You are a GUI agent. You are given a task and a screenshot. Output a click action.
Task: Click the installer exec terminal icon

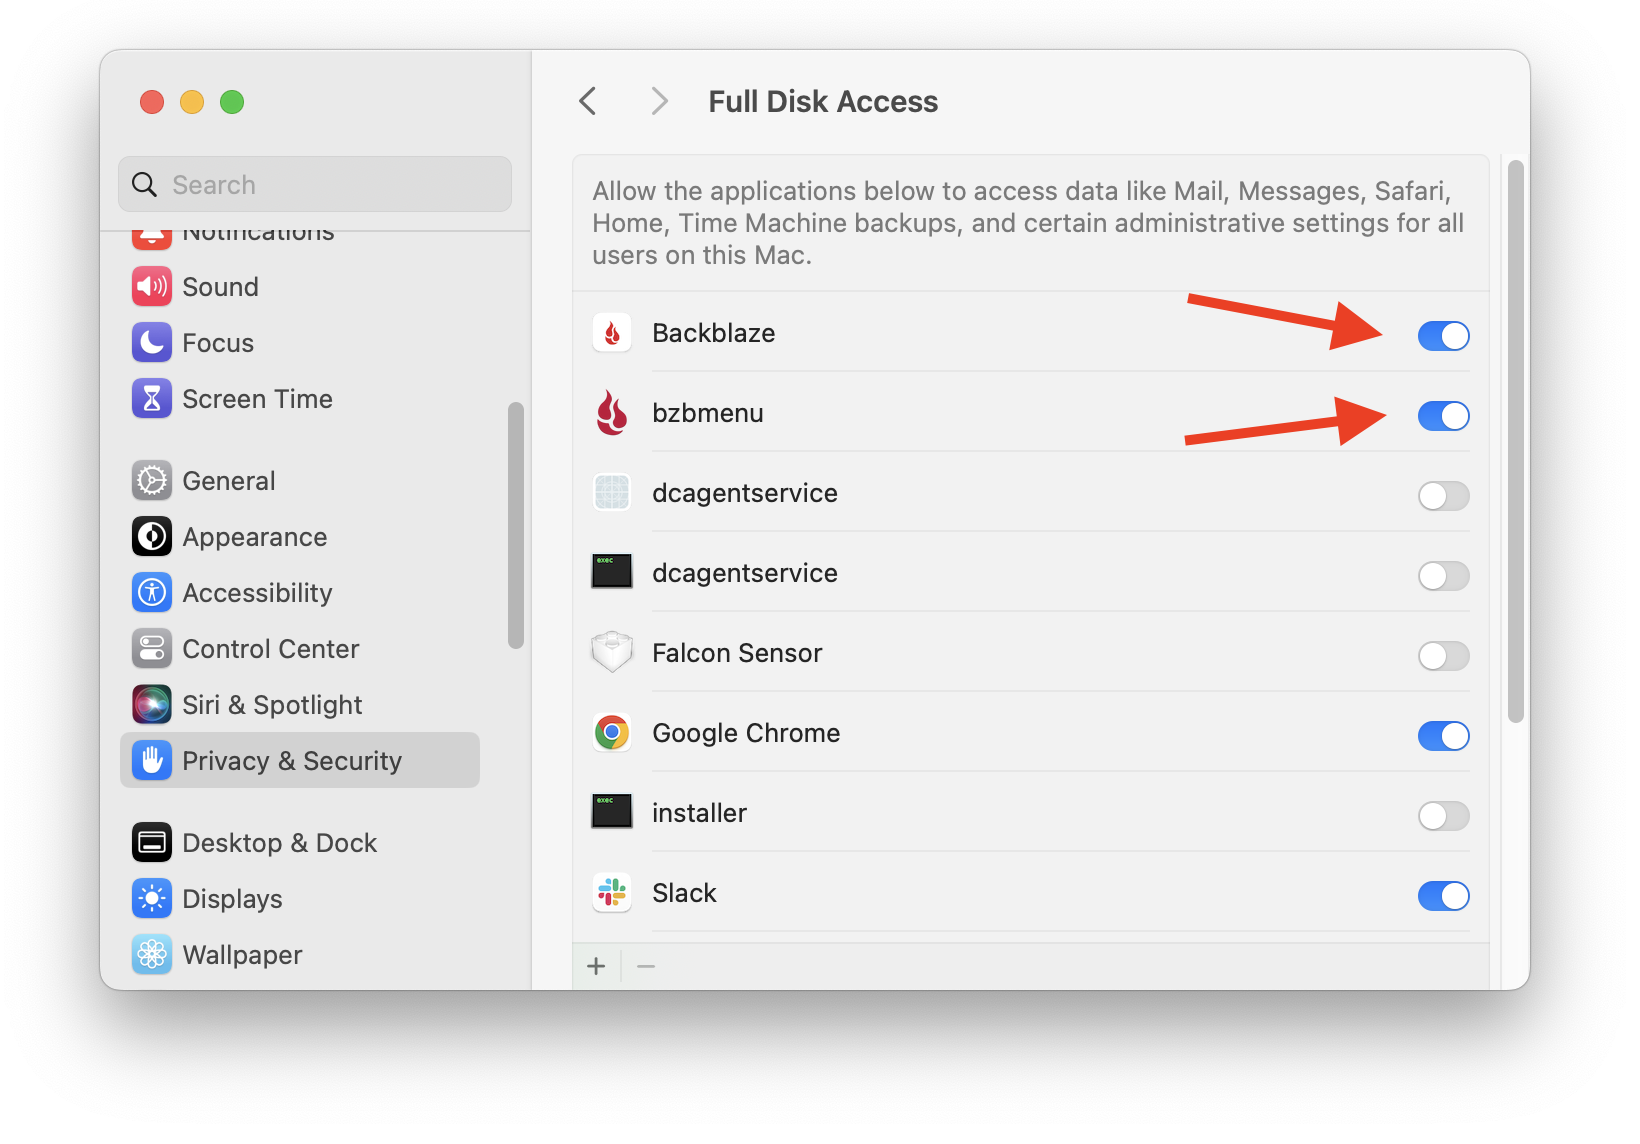[612, 812]
